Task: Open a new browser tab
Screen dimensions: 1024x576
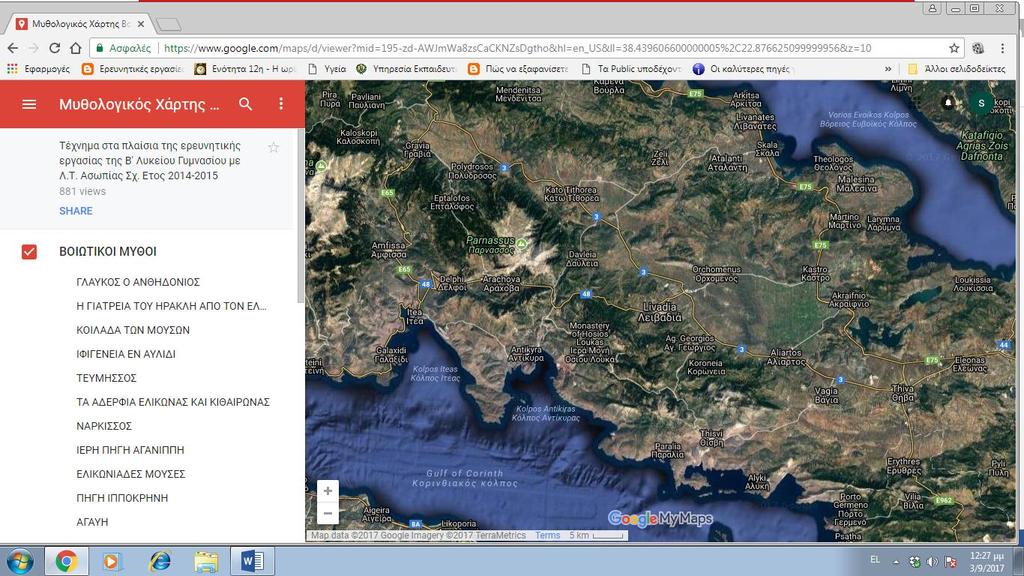Action: tap(168, 25)
